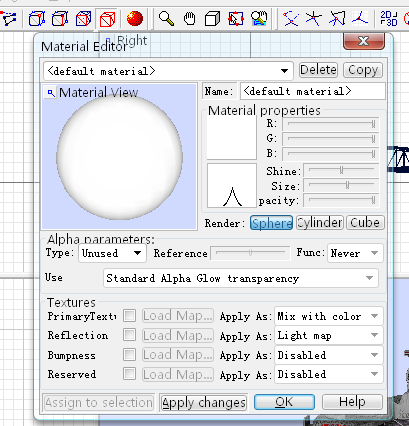Check the Bumpness texture checkbox
409x426 pixels.
click(x=129, y=355)
